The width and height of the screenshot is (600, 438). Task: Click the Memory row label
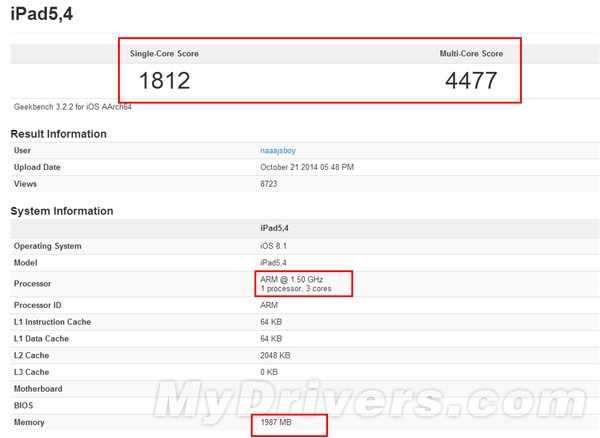point(29,423)
